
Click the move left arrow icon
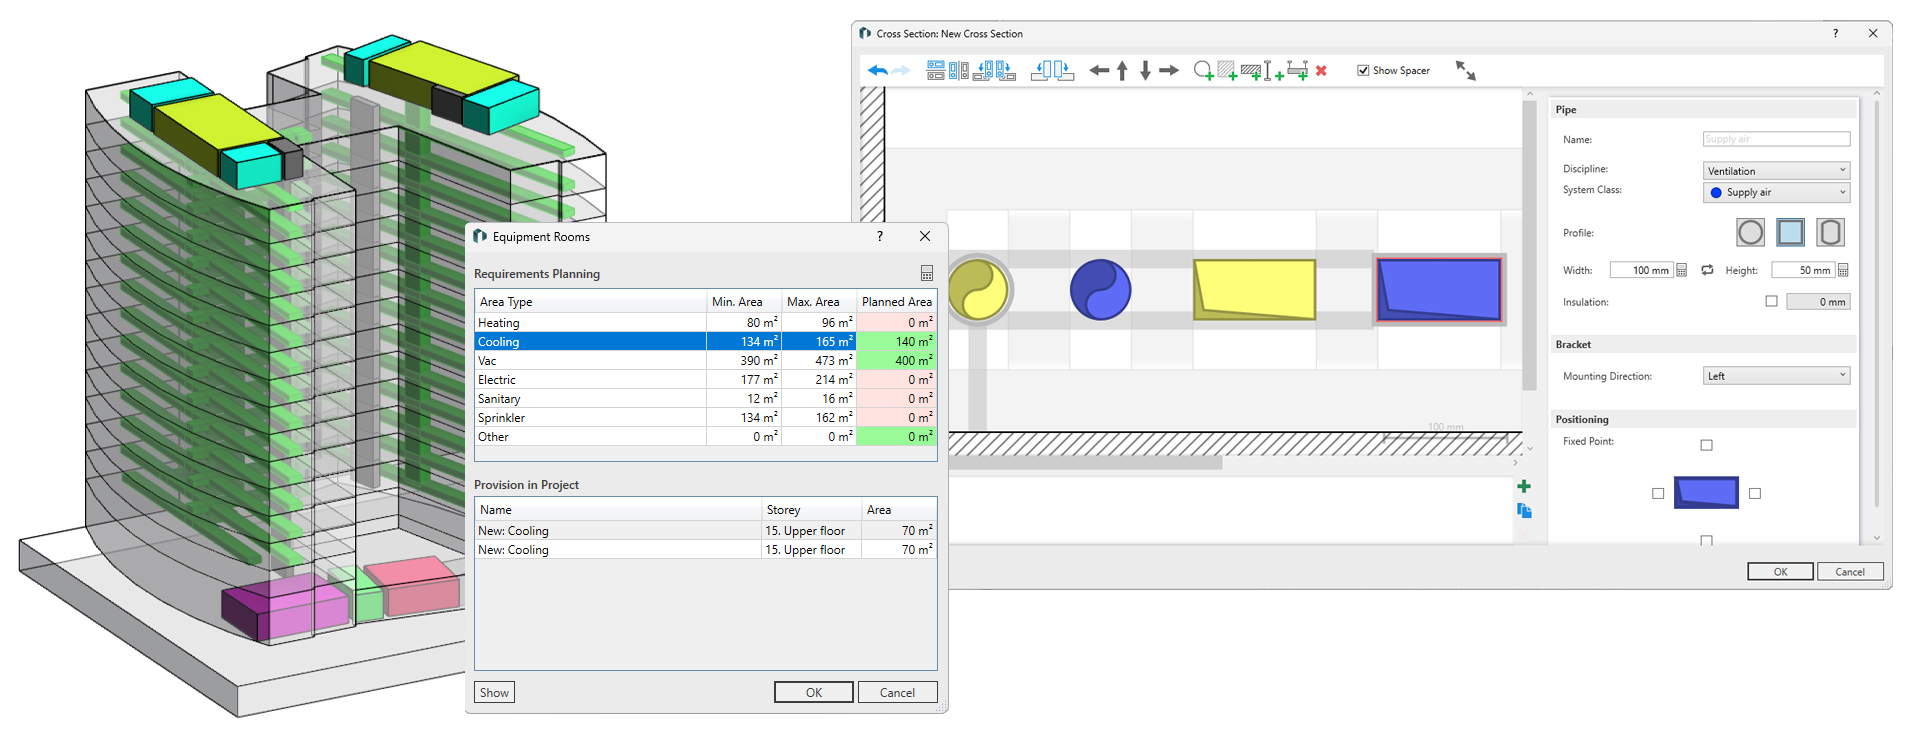click(x=1099, y=71)
